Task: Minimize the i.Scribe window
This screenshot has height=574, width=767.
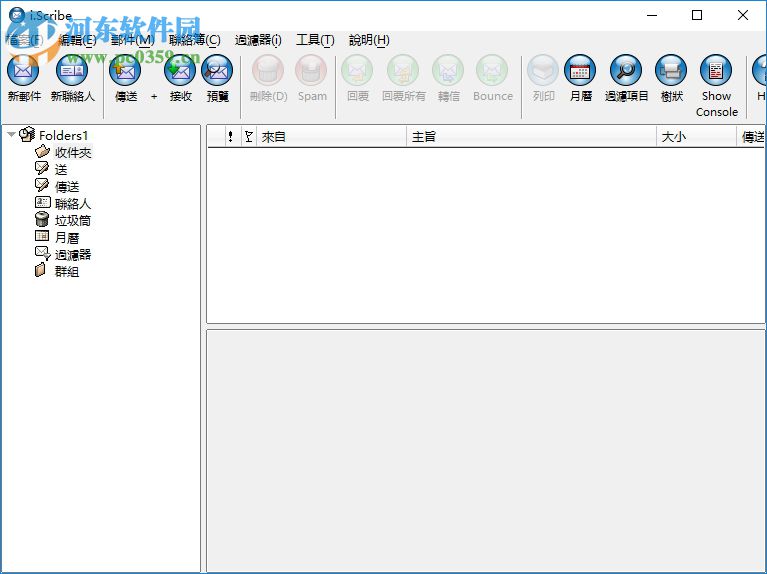Action: point(652,15)
